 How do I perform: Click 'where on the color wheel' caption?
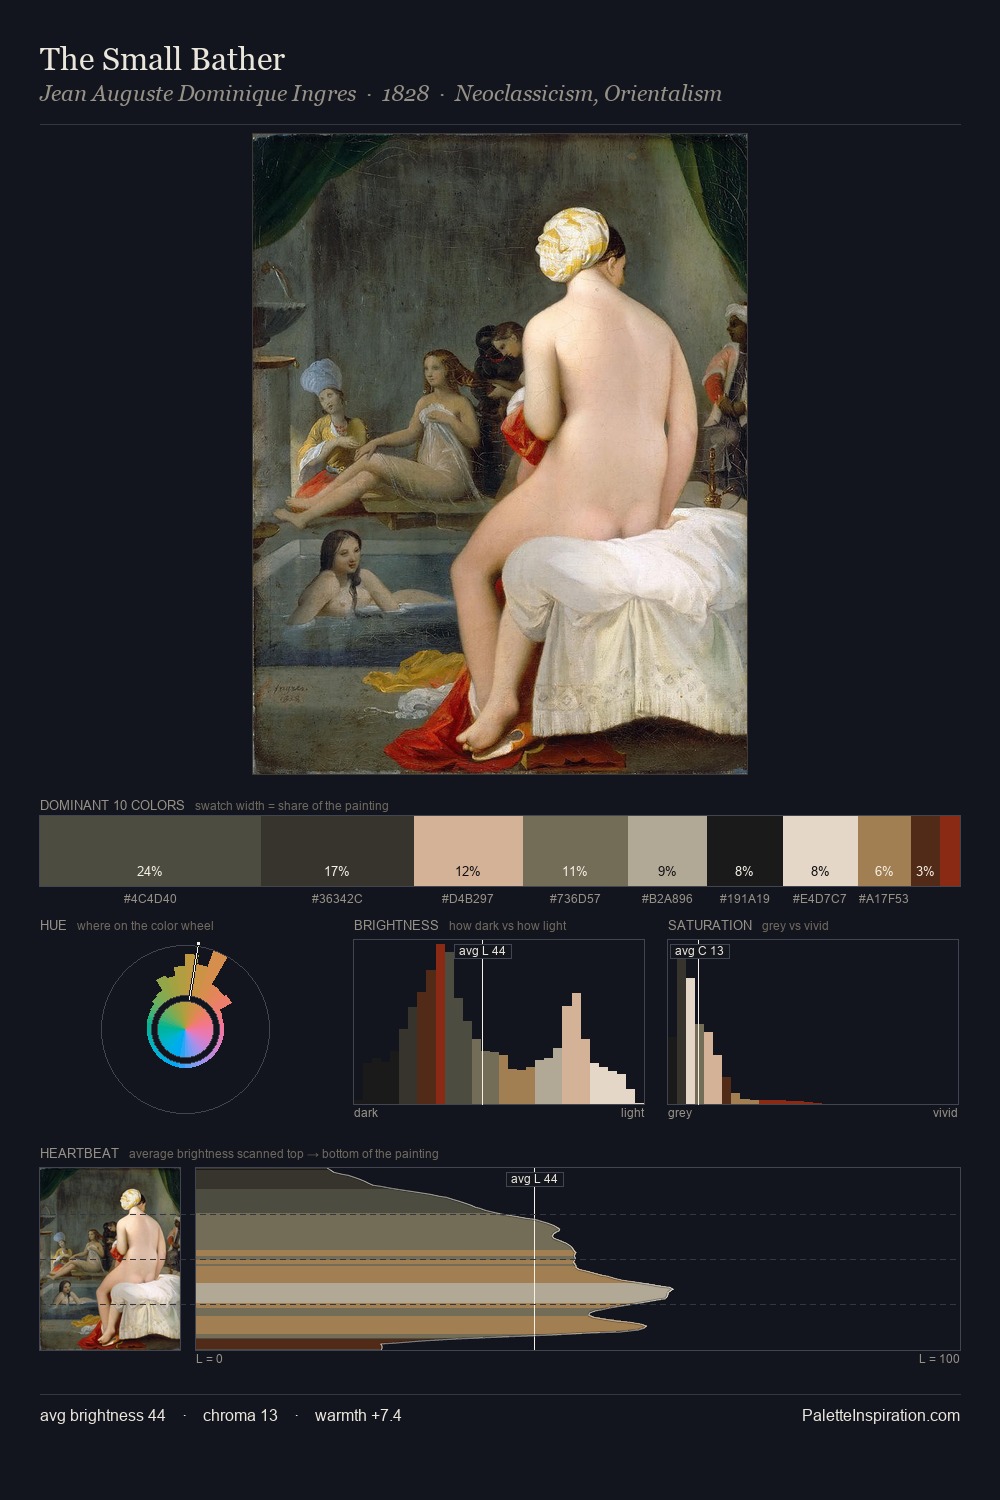pyautogui.click(x=145, y=926)
